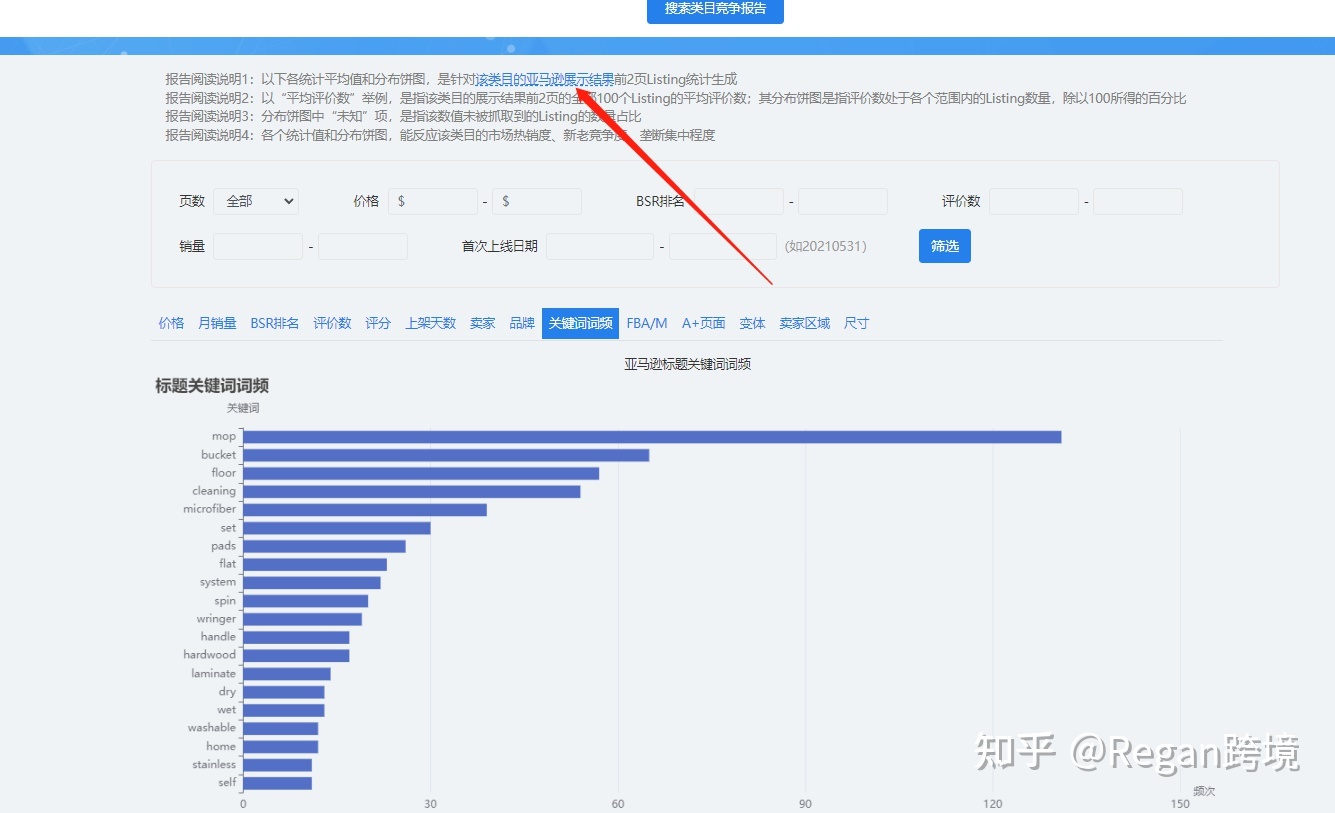
Task: Select the 上架天数 tab
Action: tap(431, 323)
